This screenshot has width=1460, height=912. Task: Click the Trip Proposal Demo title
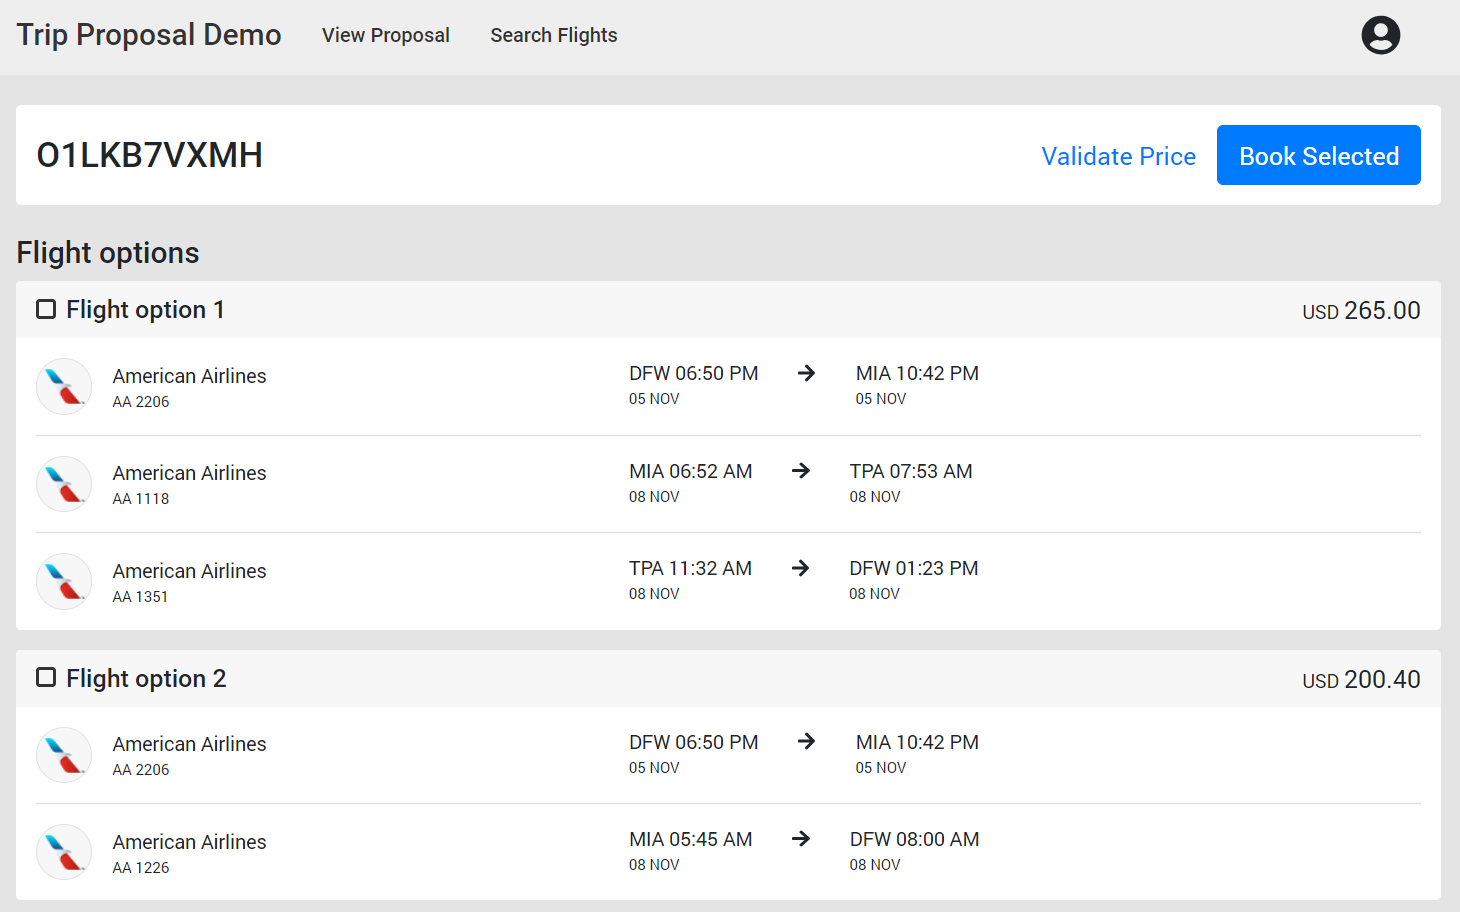pyautogui.click(x=149, y=35)
